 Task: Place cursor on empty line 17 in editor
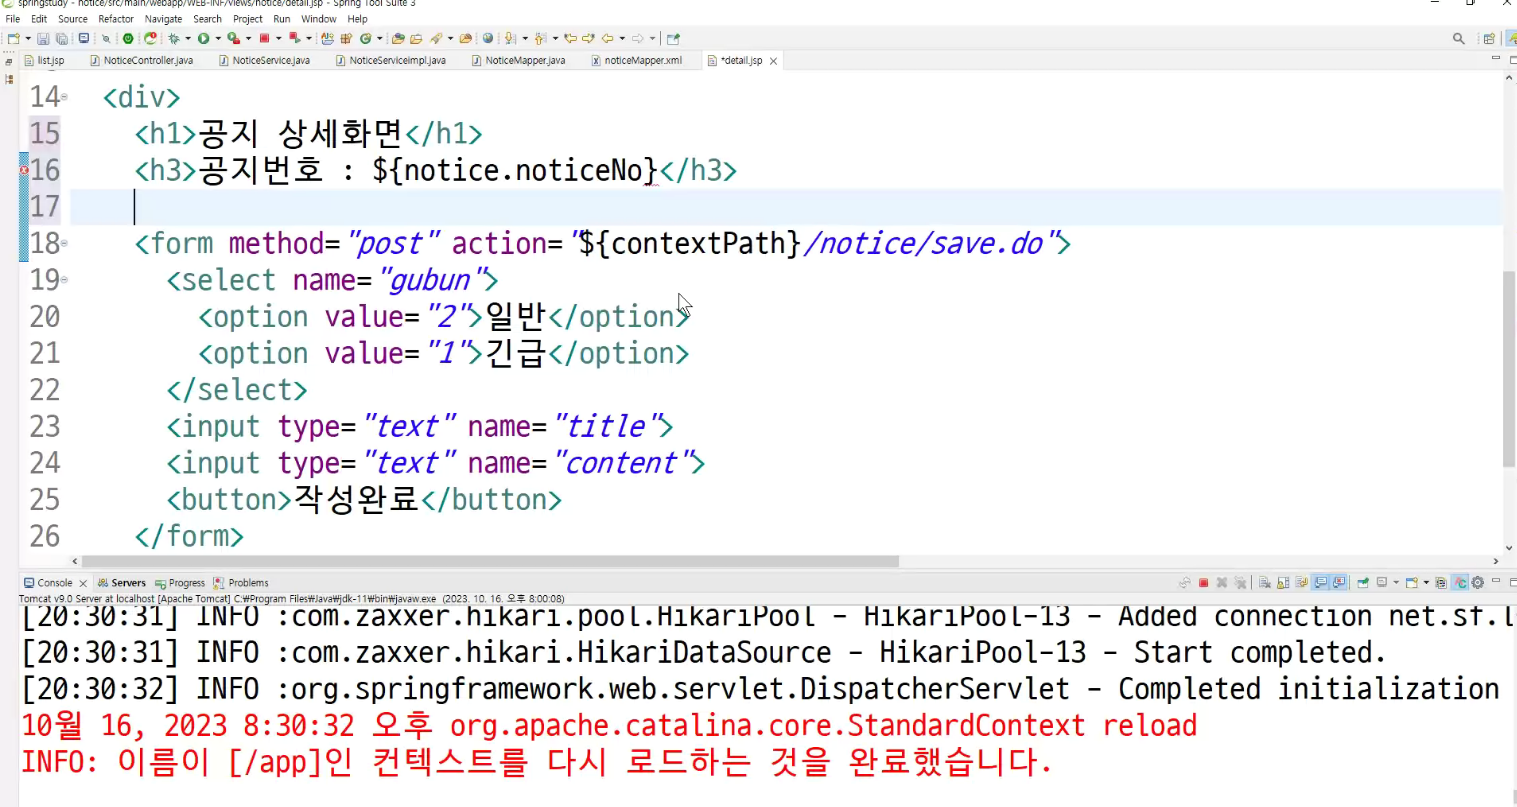(x=785, y=207)
